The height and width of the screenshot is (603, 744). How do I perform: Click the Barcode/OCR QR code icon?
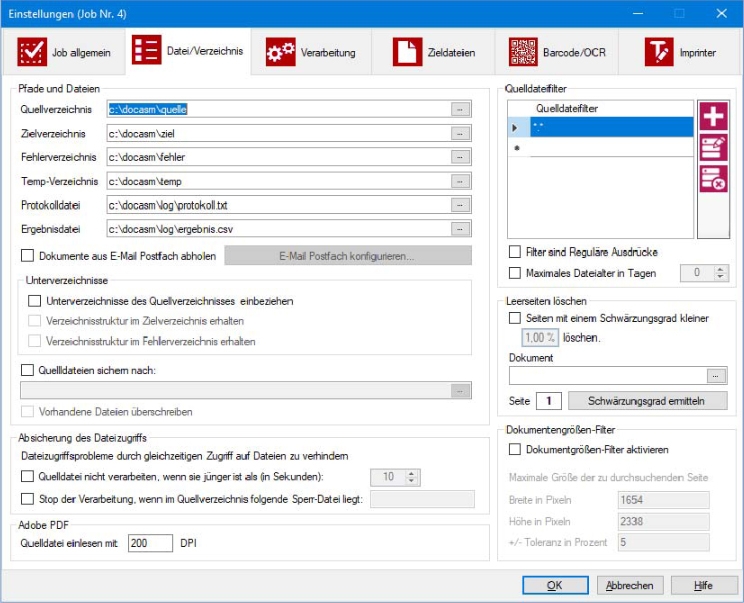point(523,52)
